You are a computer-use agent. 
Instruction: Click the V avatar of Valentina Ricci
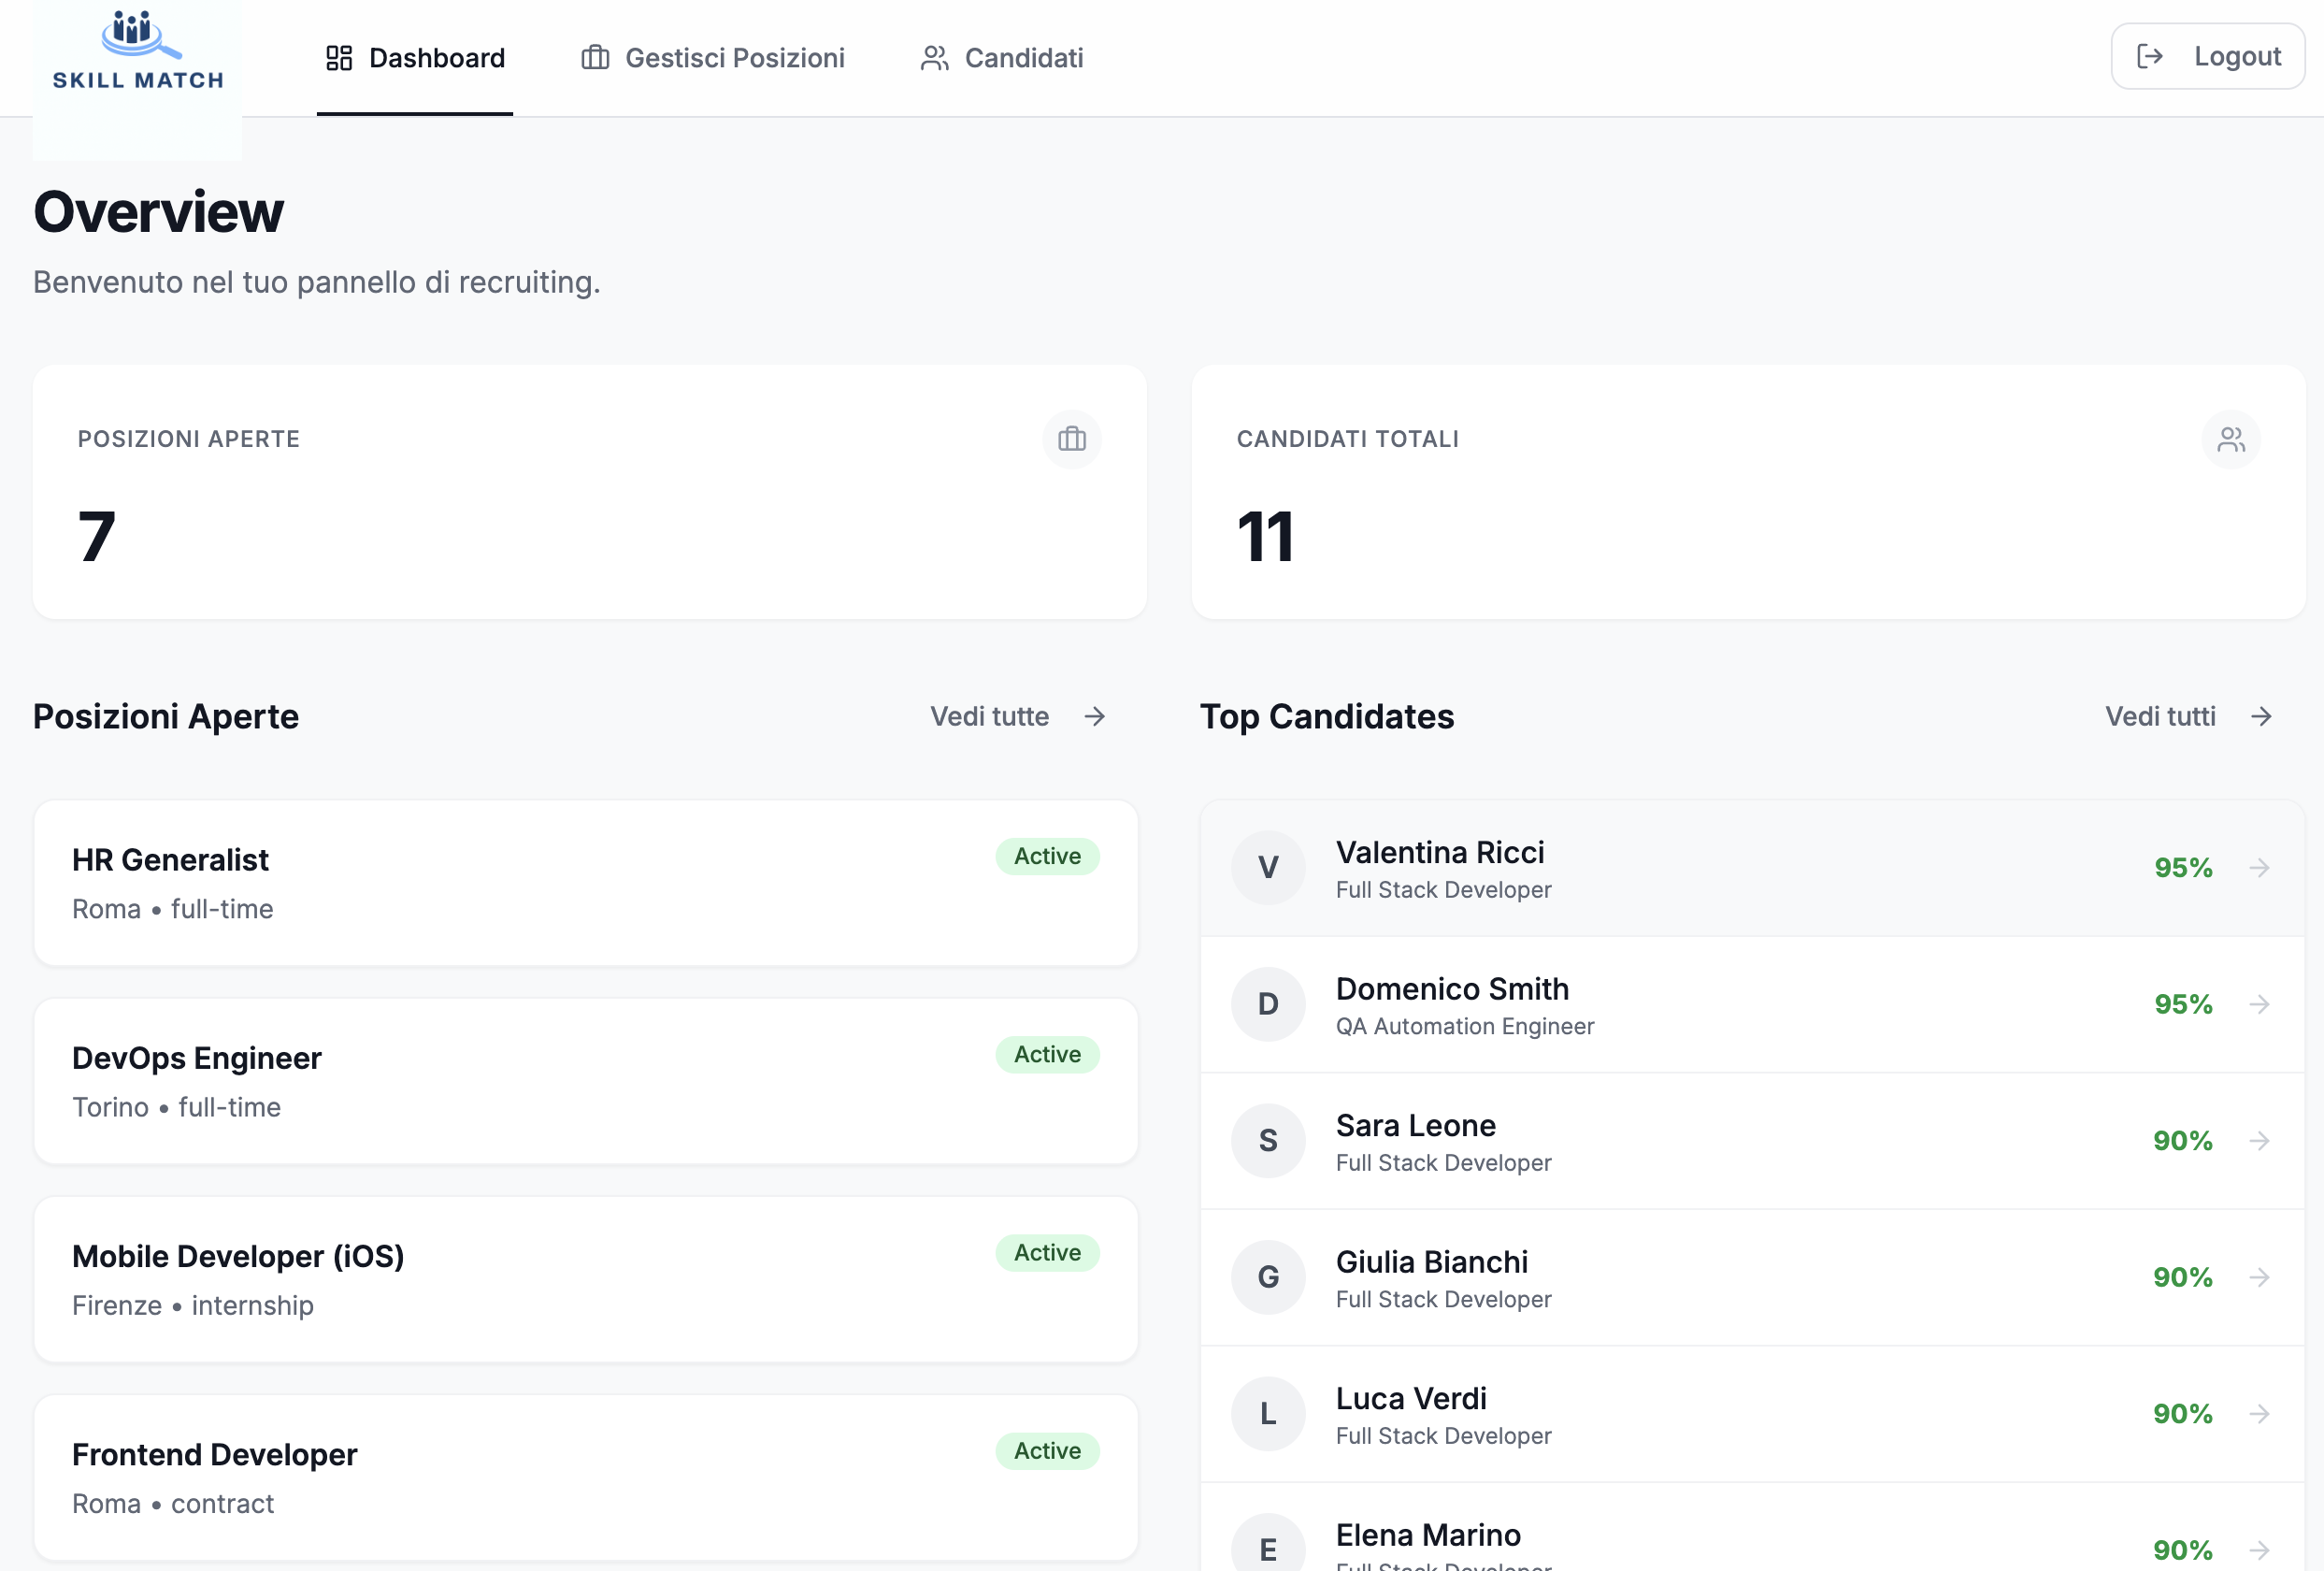(x=1268, y=867)
